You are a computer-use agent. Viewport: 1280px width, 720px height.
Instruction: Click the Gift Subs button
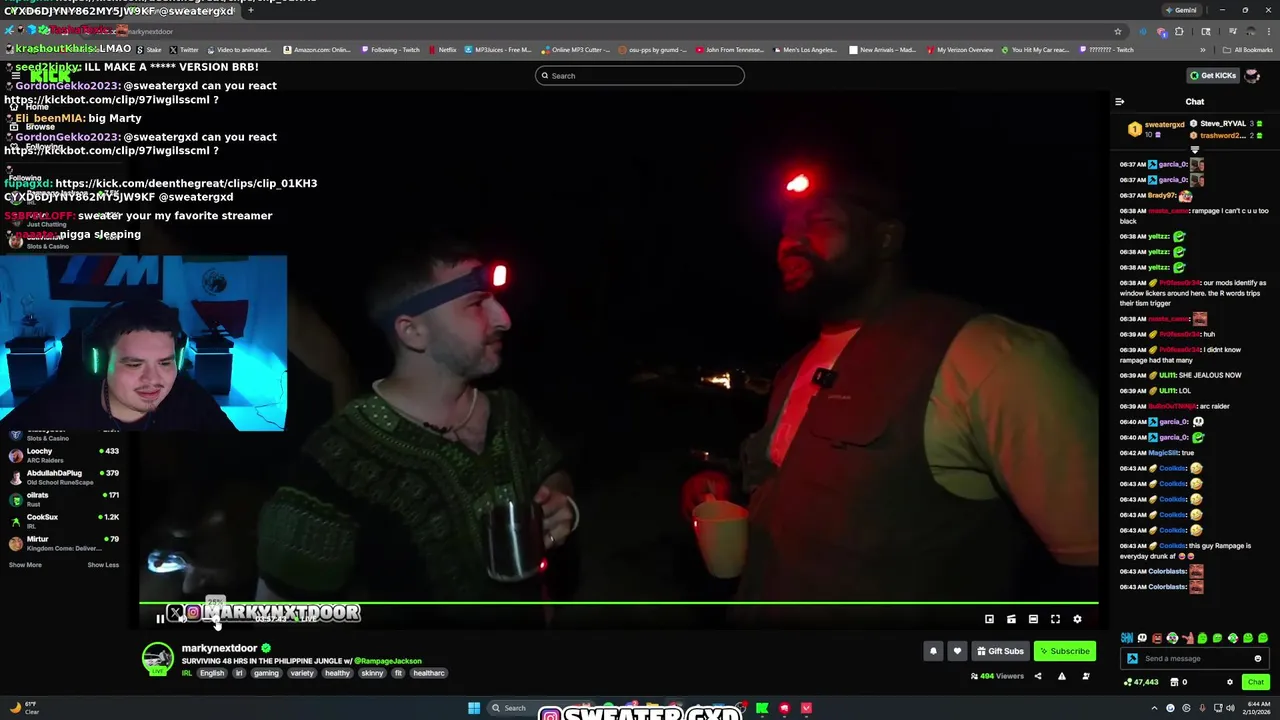1000,651
